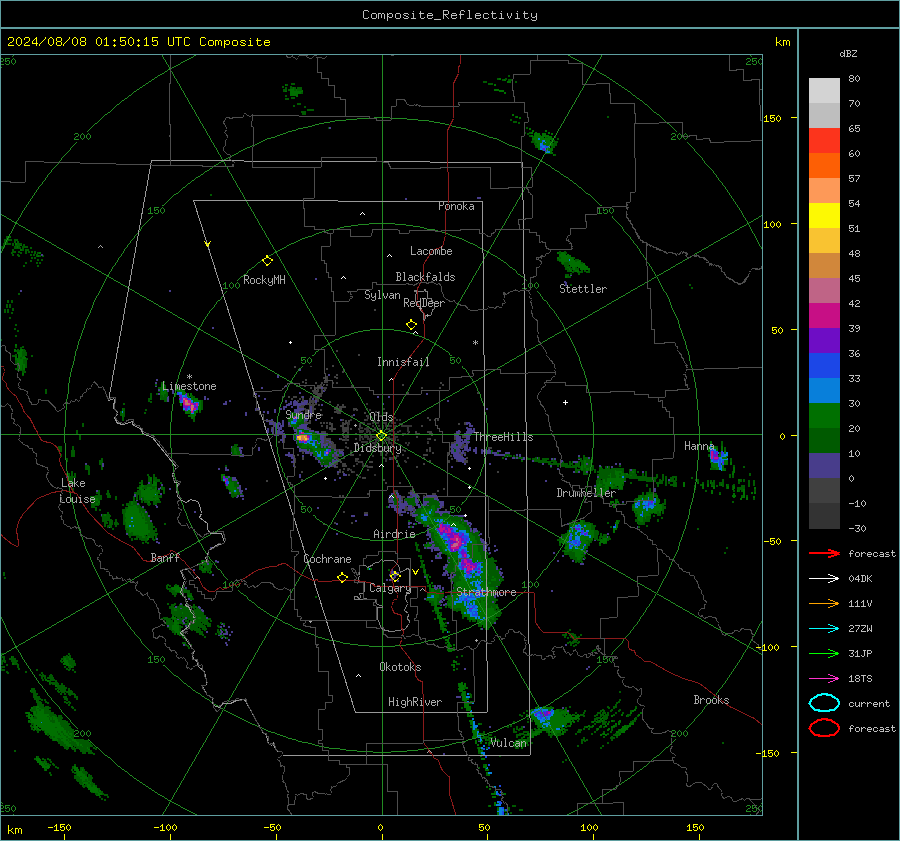The width and height of the screenshot is (900, 841).
Task: Click the yellow diamond marker near RockyMH
Action: click(267, 261)
